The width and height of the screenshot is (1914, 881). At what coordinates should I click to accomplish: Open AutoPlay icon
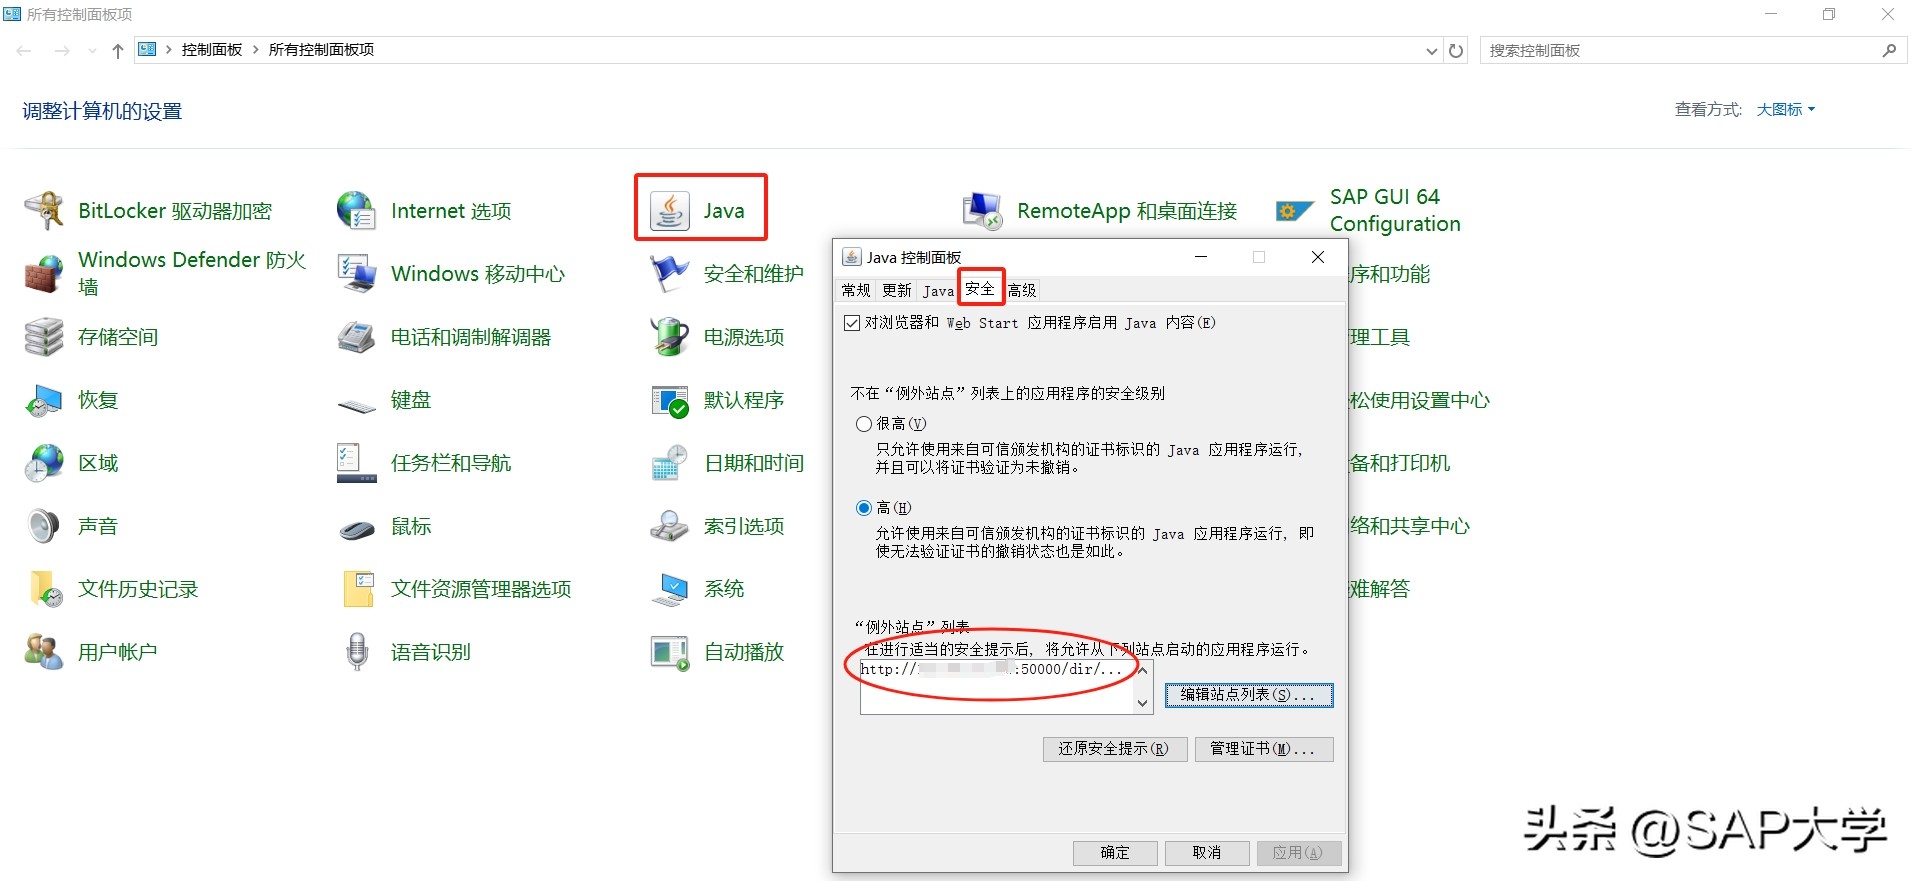coord(669,652)
